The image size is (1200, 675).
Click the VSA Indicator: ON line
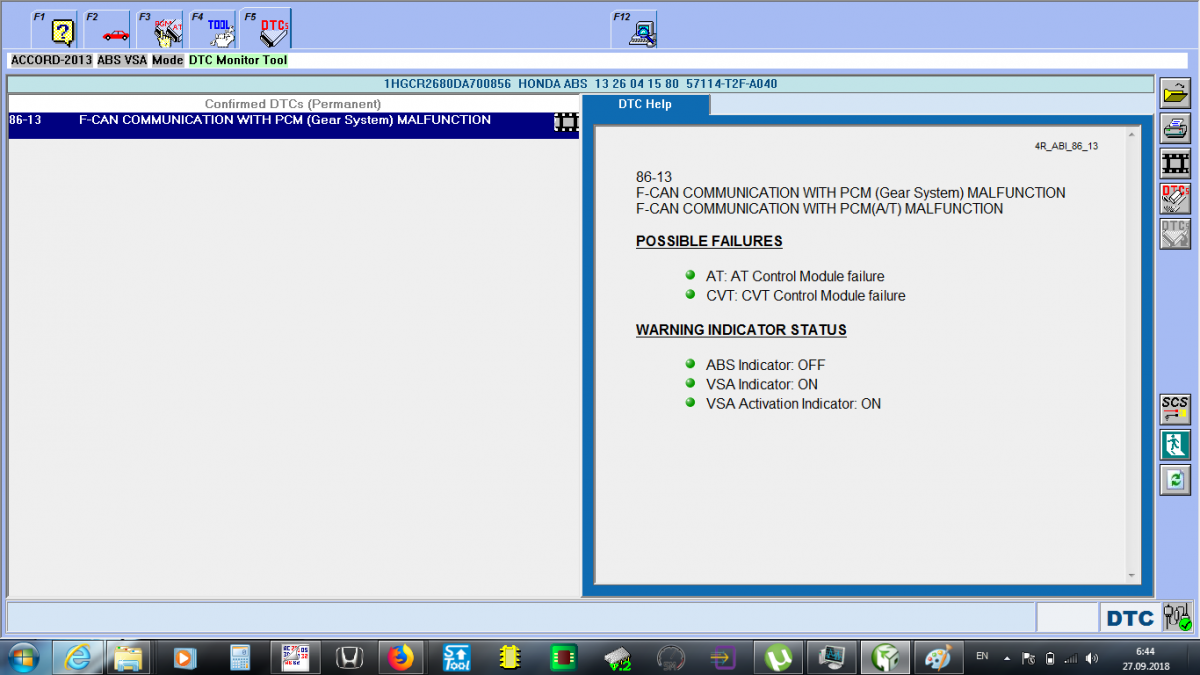tap(762, 384)
